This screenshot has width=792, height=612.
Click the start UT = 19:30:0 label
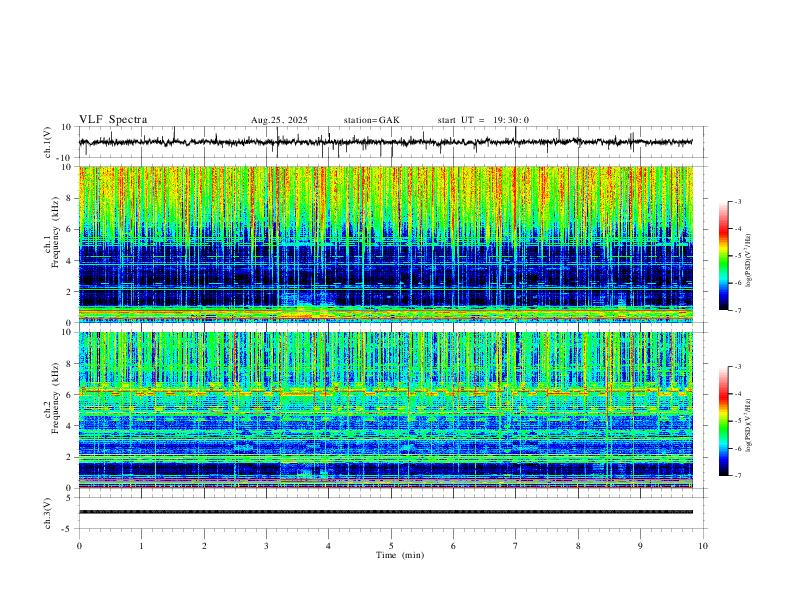(x=483, y=120)
